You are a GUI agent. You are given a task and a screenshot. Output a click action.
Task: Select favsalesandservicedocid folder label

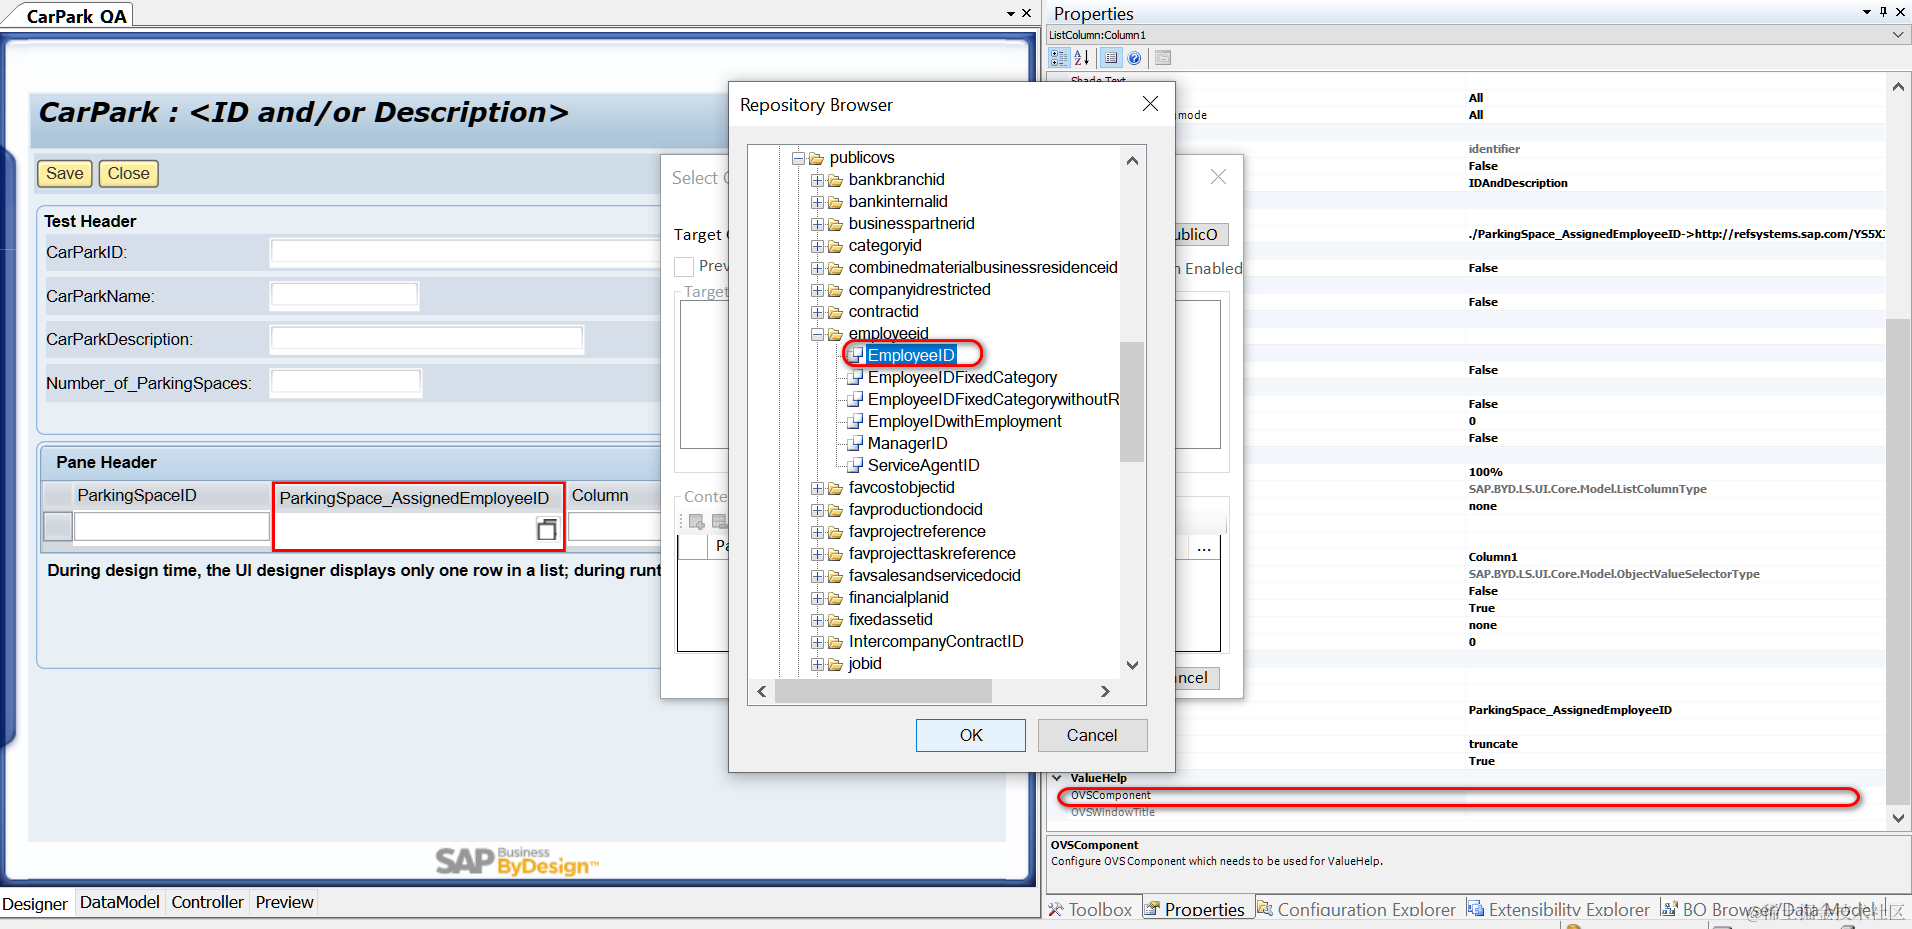pos(934,575)
